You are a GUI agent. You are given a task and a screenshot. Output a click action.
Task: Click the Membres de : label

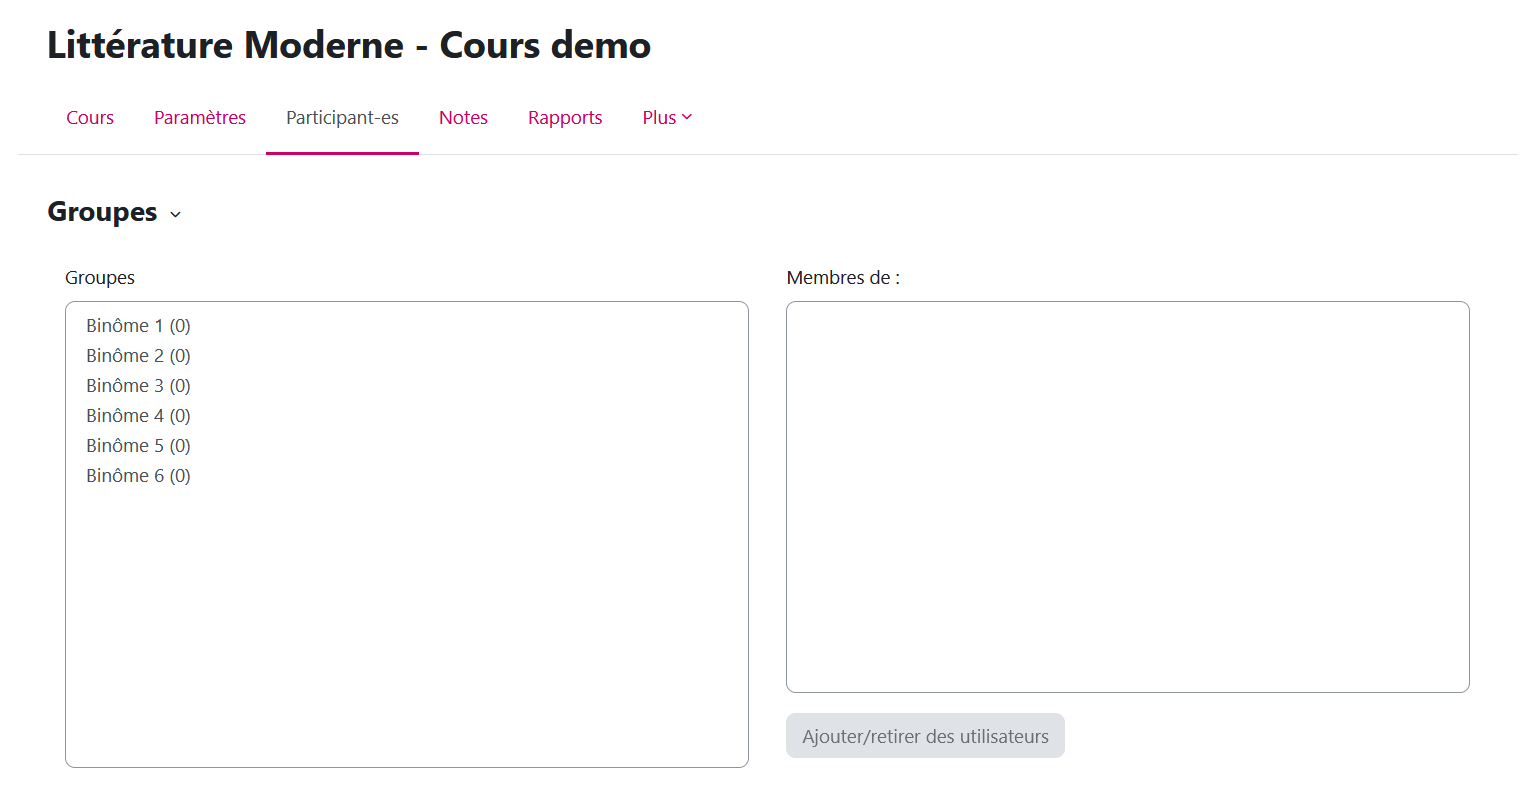(x=843, y=278)
